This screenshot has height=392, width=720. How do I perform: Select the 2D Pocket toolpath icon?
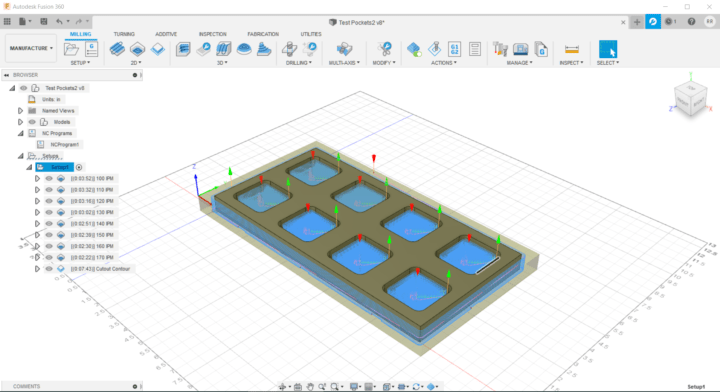pyautogui.click(x=137, y=49)
